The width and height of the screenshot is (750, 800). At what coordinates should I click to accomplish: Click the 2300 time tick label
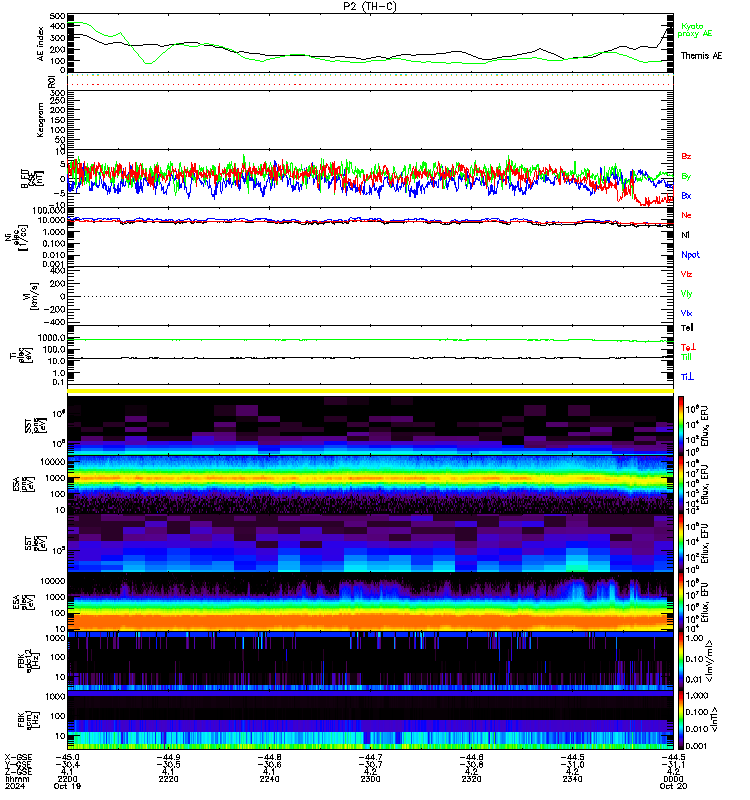pos(370,779)
